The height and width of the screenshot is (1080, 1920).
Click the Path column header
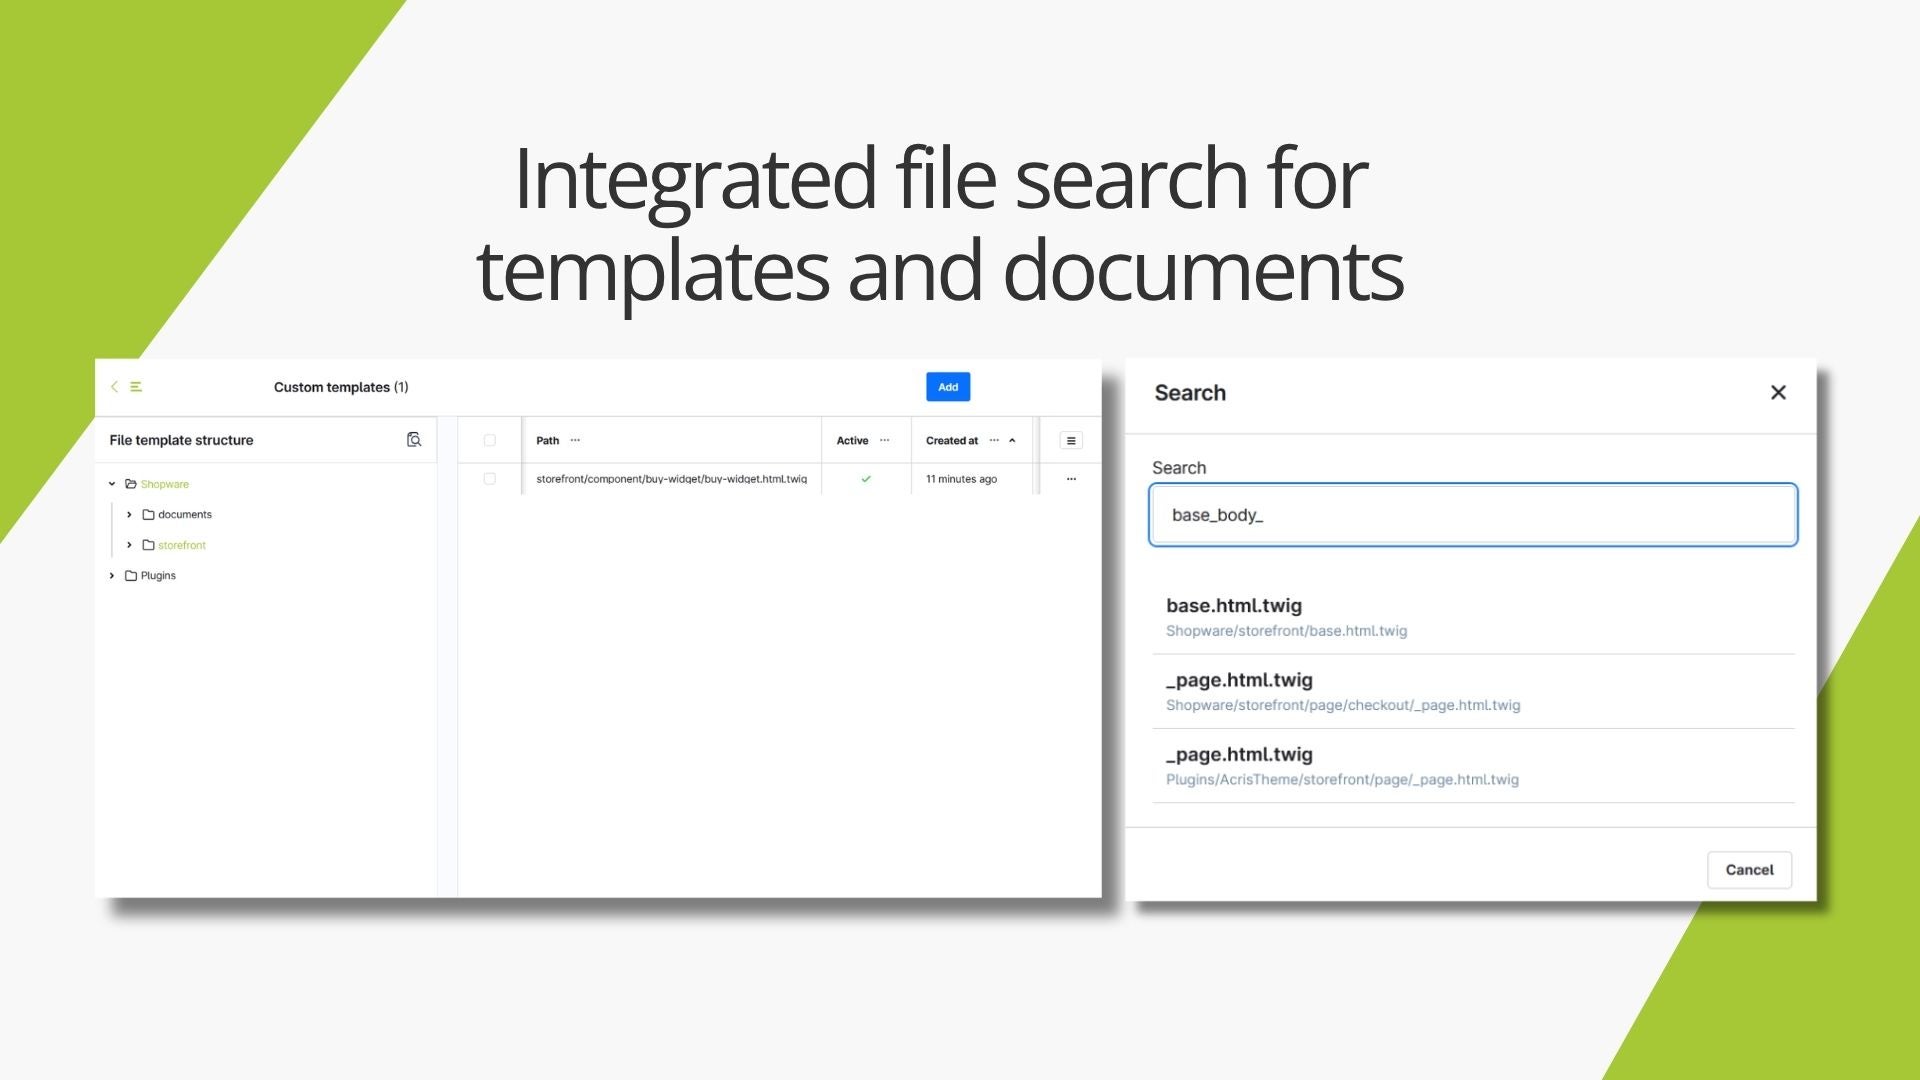point(547,440)
